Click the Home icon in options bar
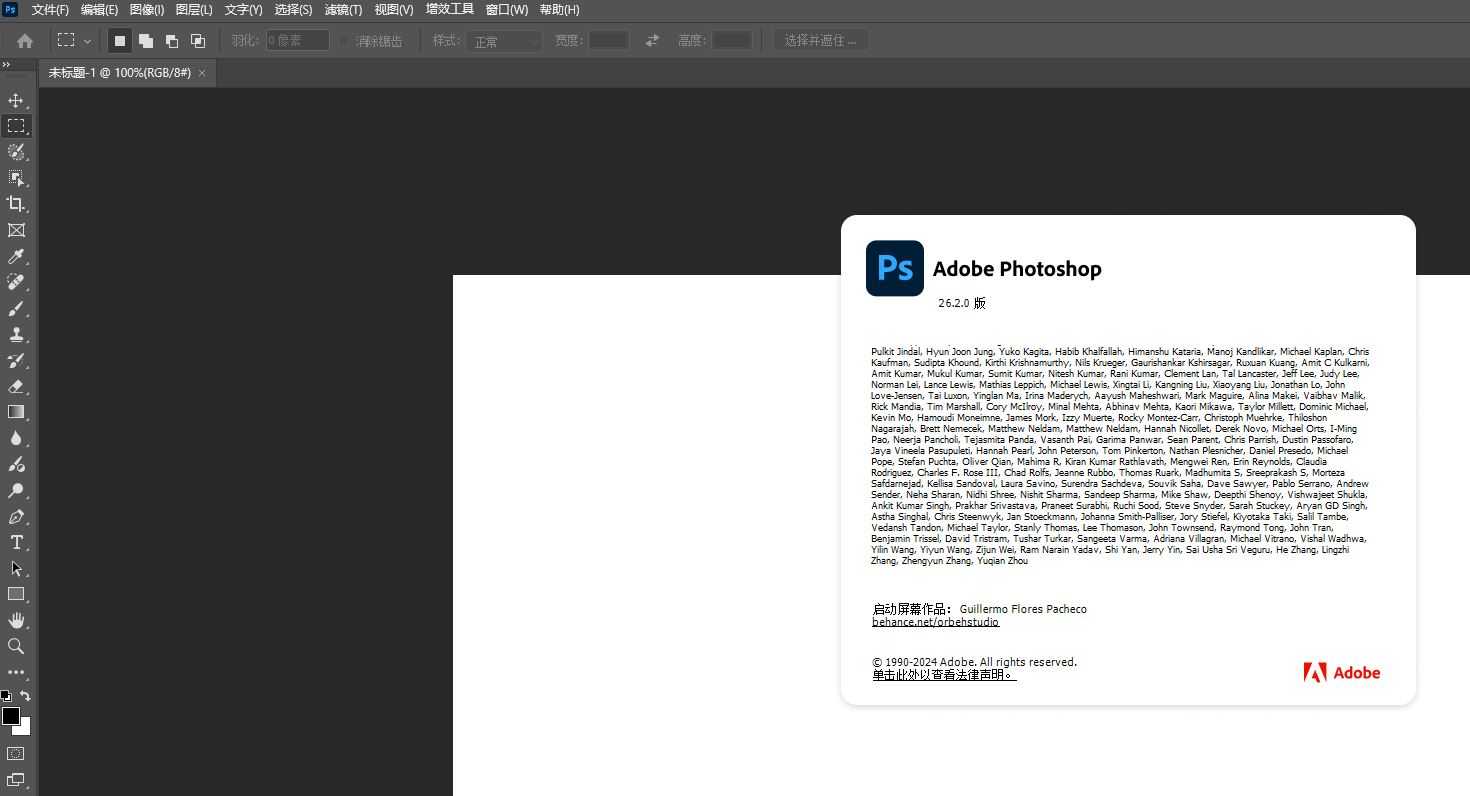This screenshot has width=1470, height=796. (25, 41)
